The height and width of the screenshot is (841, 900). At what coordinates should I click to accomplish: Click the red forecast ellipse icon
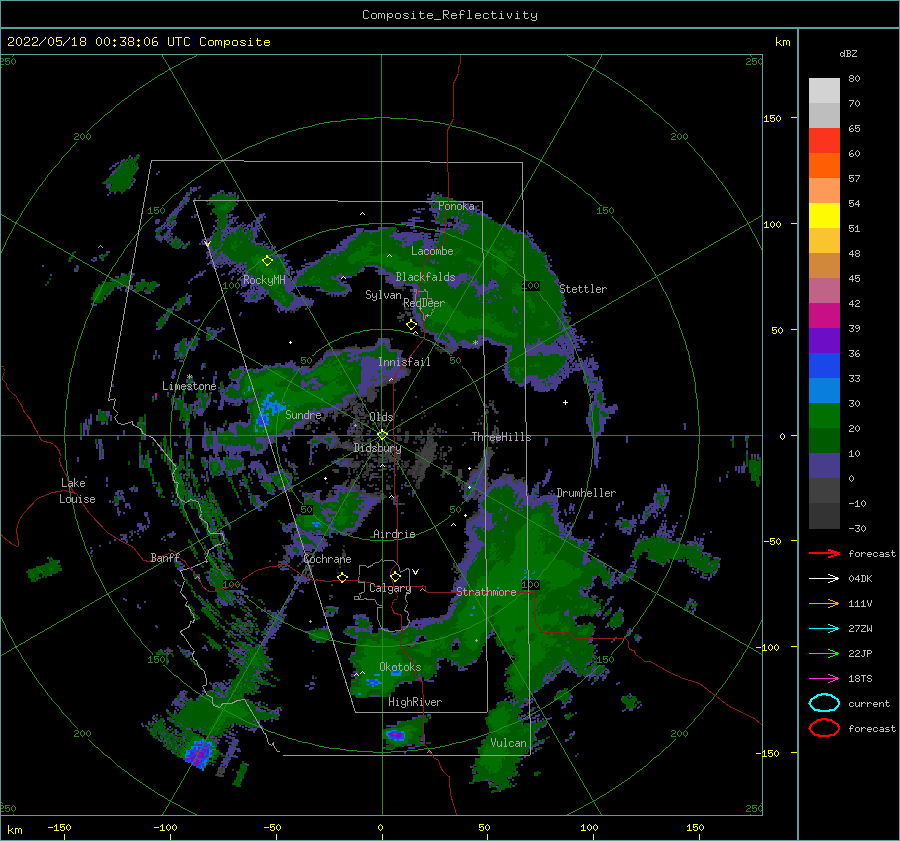824,728
